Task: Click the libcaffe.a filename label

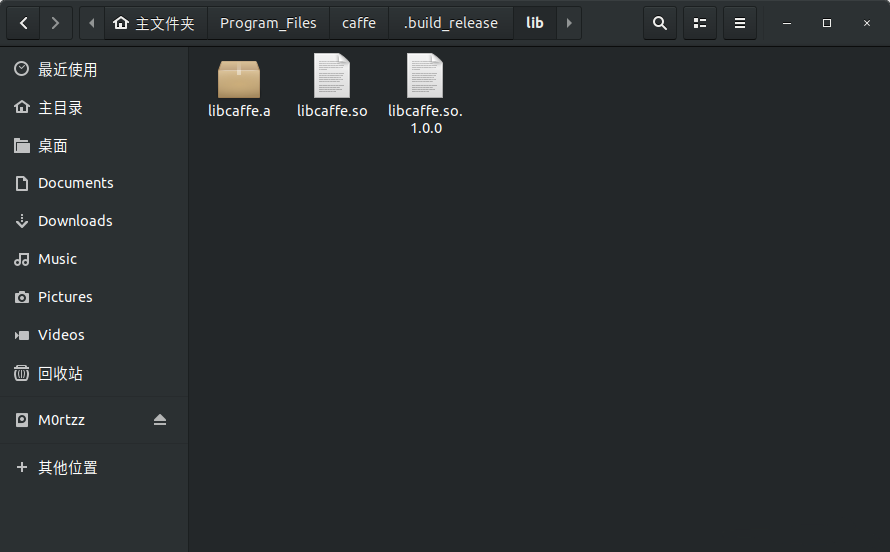Action: pos(239,111)
